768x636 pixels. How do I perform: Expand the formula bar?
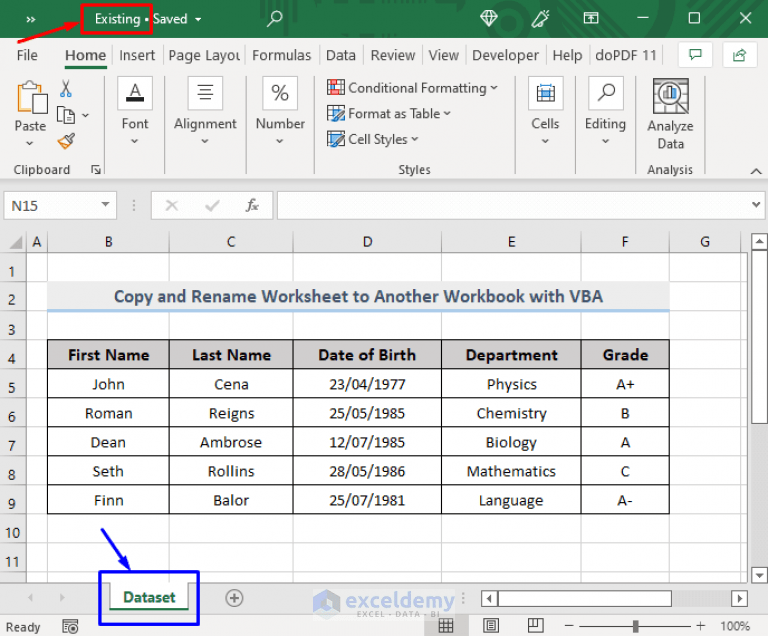[756, 205]
